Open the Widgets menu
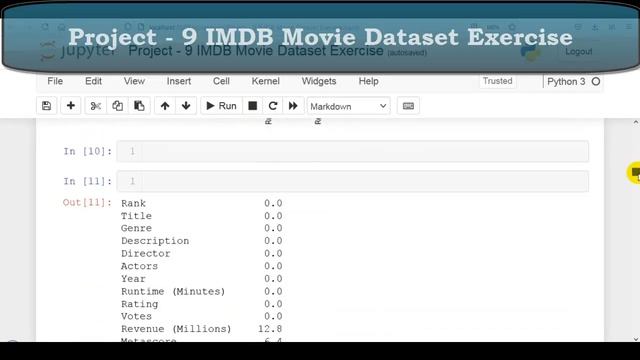The image size is (640, 360). point(319,81)
